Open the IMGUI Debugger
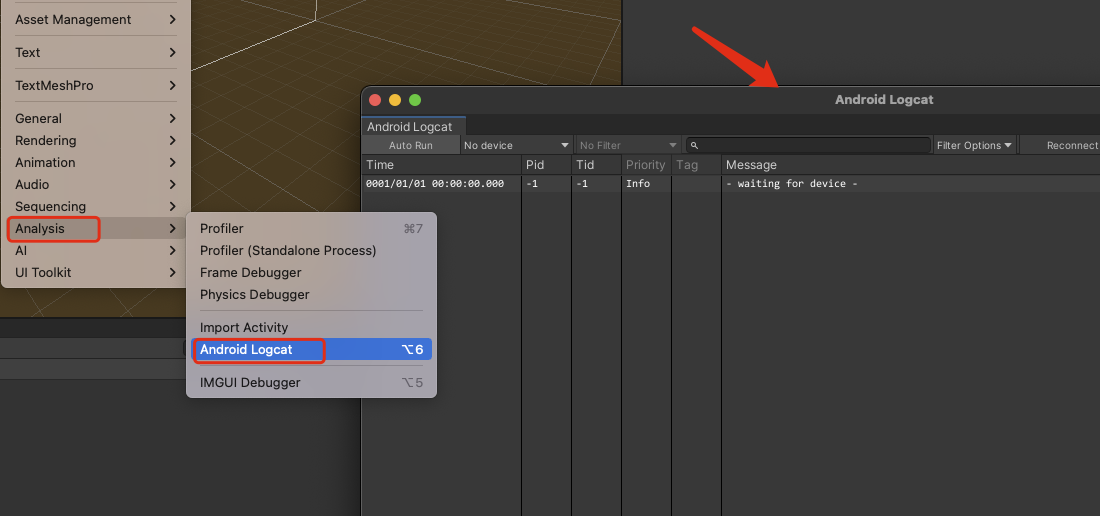 pos(311,382)
